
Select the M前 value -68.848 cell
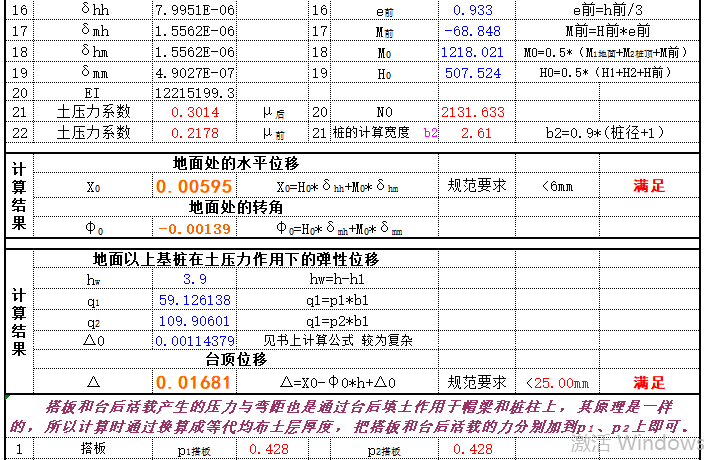pos(476,31)
